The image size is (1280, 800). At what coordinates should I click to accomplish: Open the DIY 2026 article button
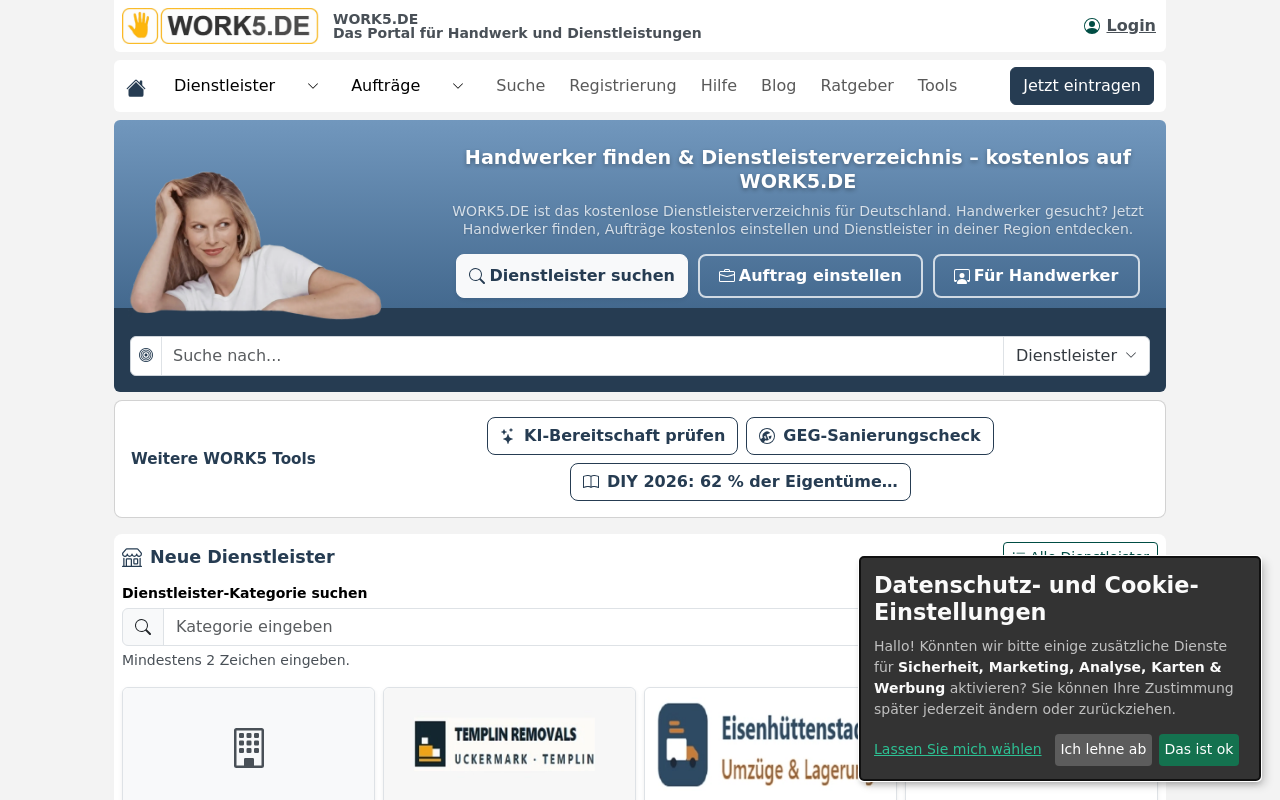click(740, 482)
